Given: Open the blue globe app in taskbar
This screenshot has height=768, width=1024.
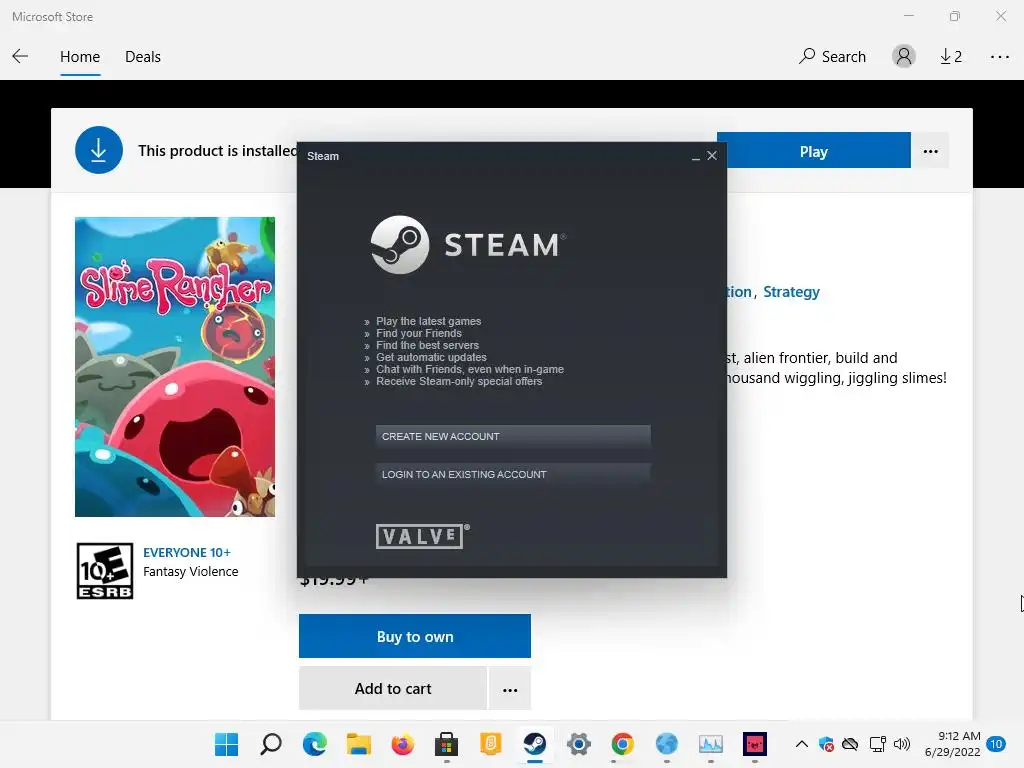Looking at the screenshot, I should tap(666, 744).
